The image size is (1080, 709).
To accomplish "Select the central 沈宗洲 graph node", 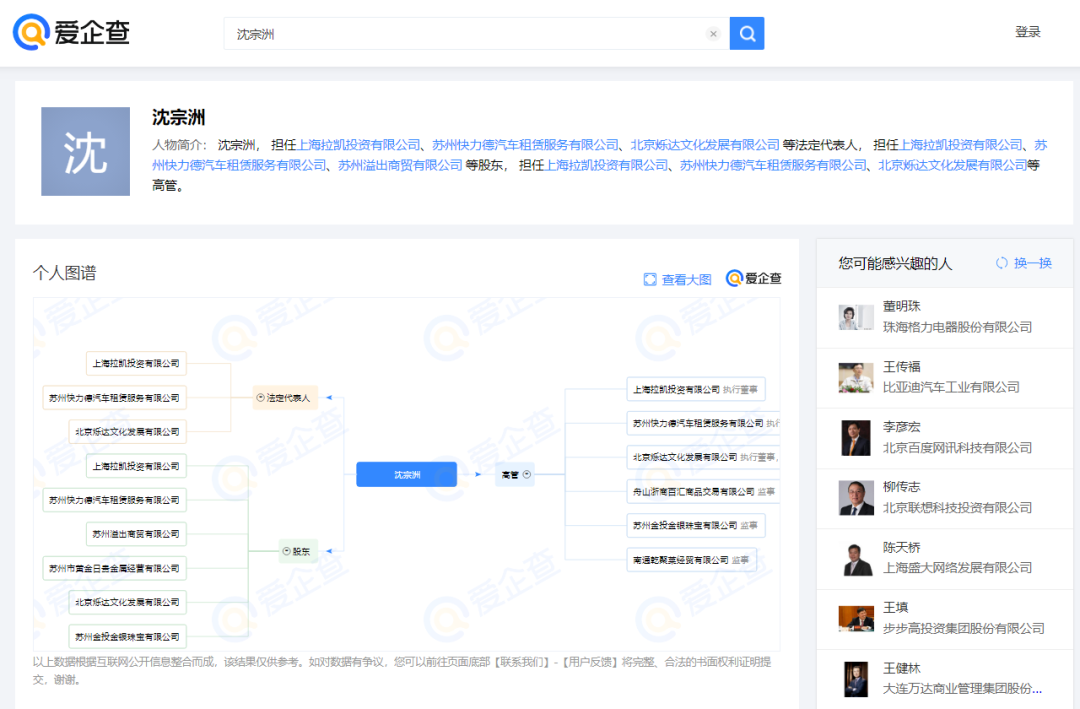I will point(406,475).
